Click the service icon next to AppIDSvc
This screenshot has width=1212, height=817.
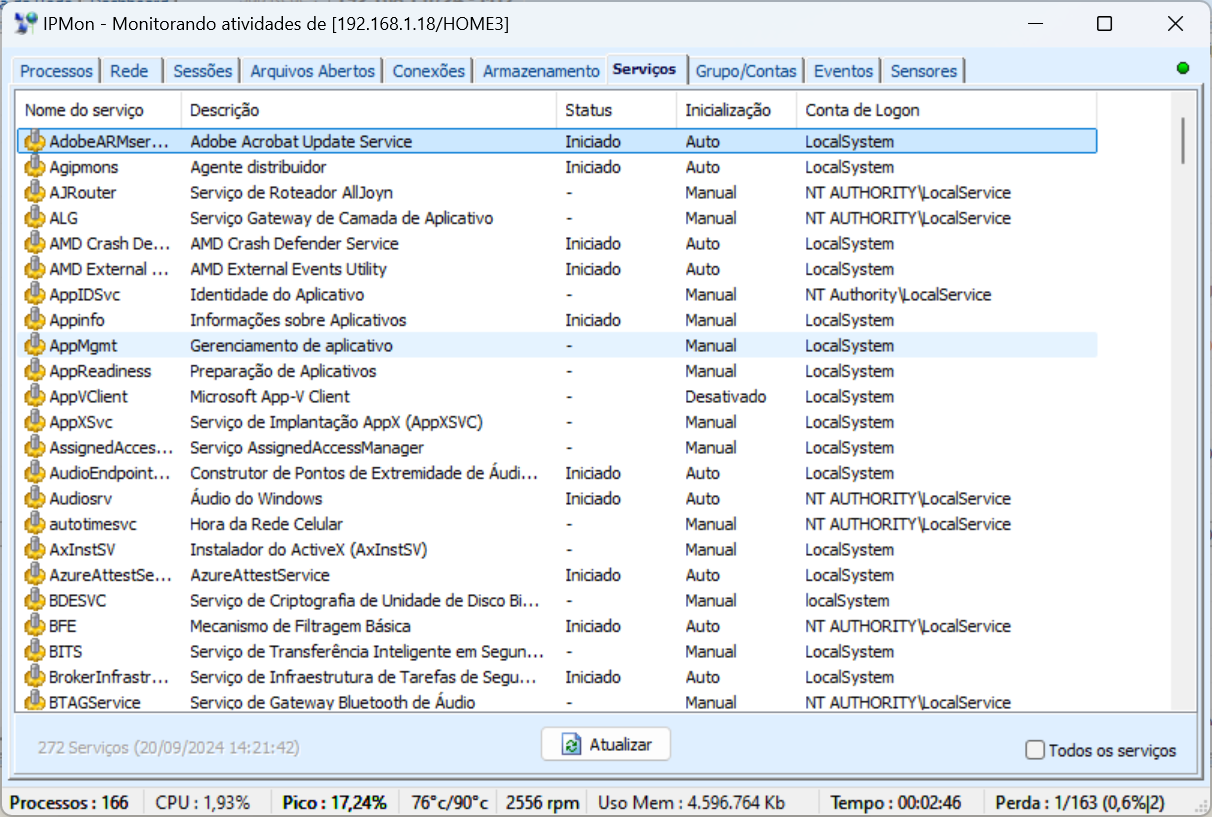[x=34, y=294]
